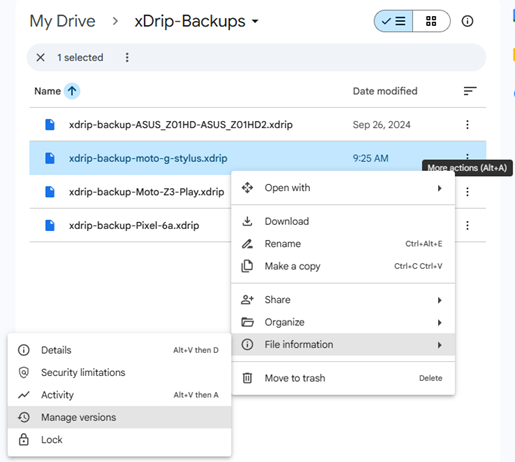515x462 pixels.
Task: Click the Move to trash bin icon
Action: [247, 378]
